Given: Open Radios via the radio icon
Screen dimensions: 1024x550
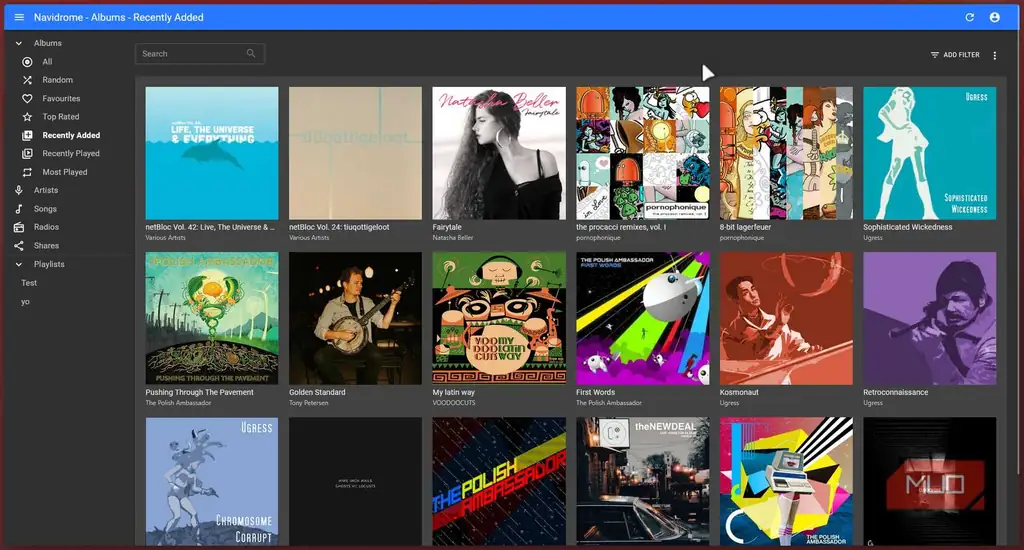Looking at the screenshot, I should click(x=19, y=227).
